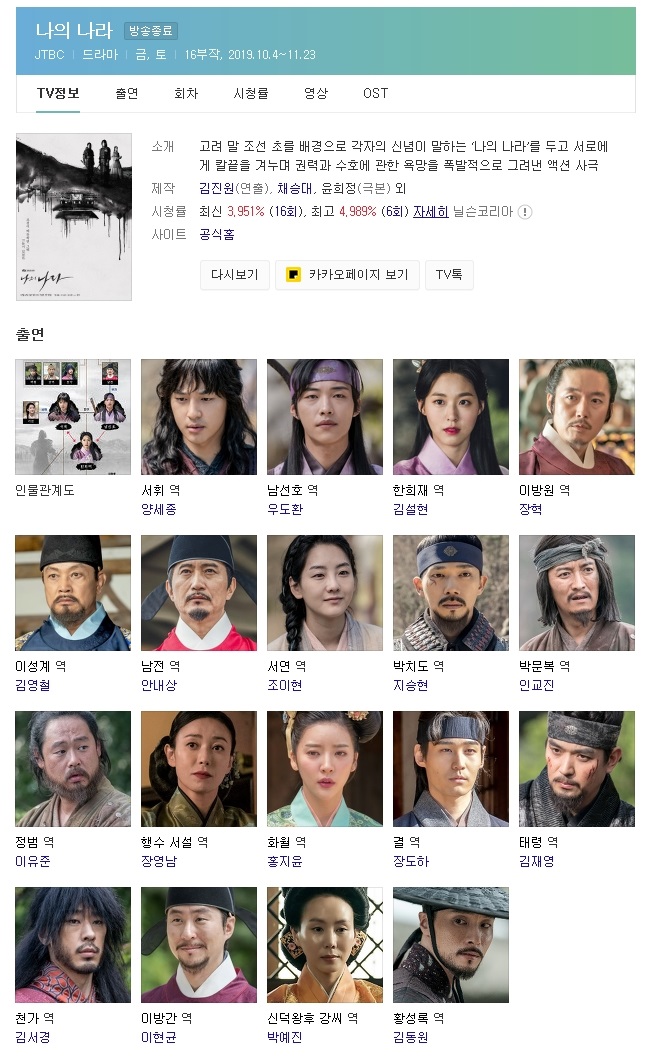Click the TV톡 button
The image size is (652, 1060).
tap(449, 274)
